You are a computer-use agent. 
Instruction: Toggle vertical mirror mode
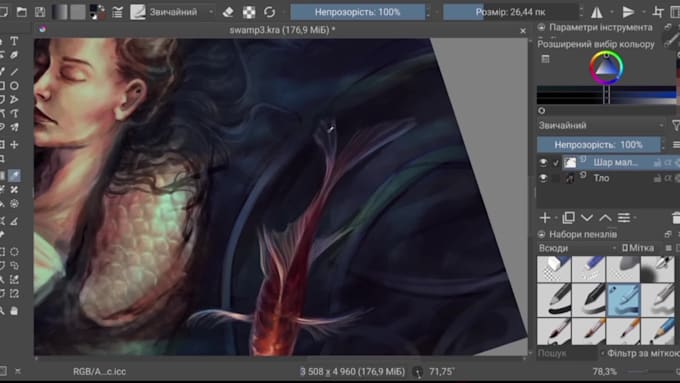point(628,12)
